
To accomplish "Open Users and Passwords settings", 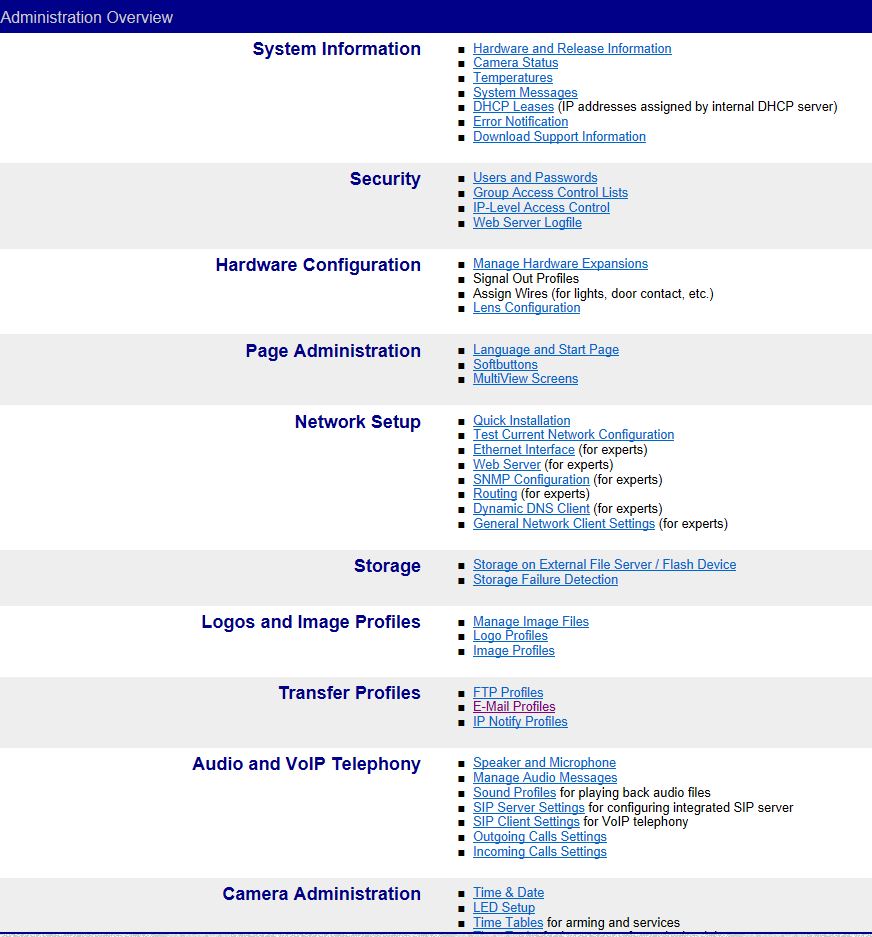I will 535,178.
